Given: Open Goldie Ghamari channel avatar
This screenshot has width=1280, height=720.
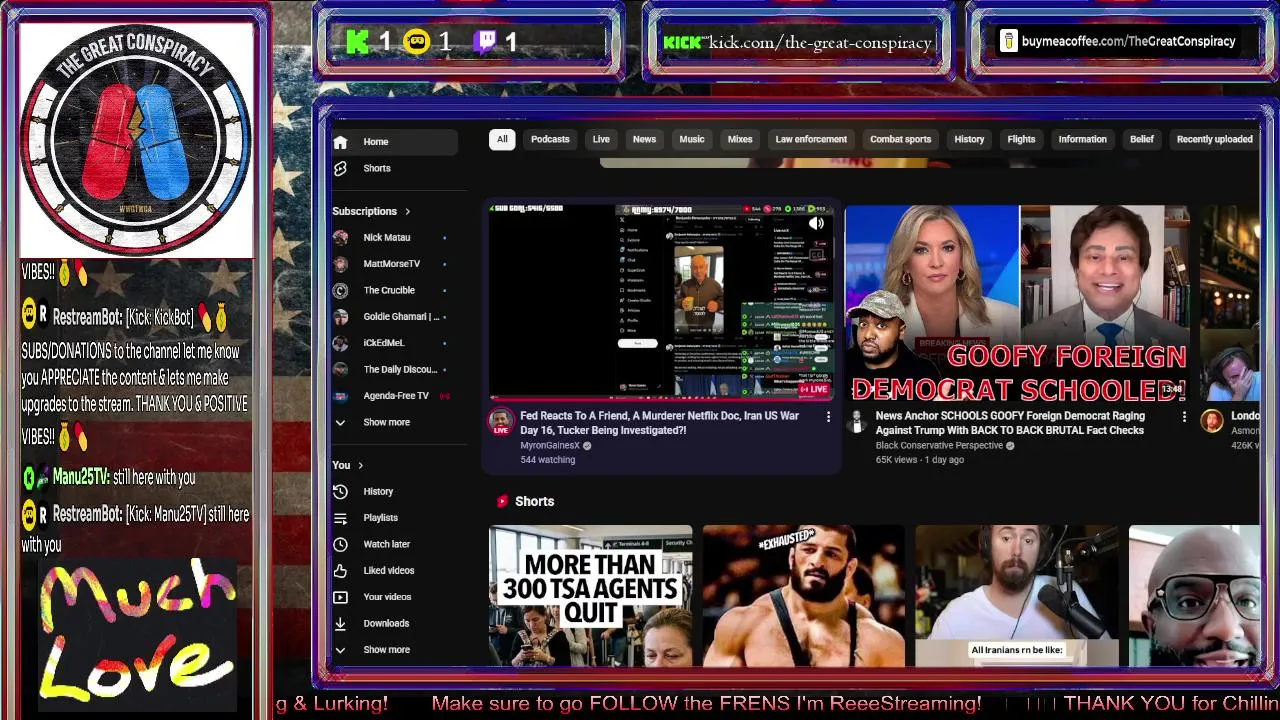Looking at the screenshot, I should tap(340, 317).
